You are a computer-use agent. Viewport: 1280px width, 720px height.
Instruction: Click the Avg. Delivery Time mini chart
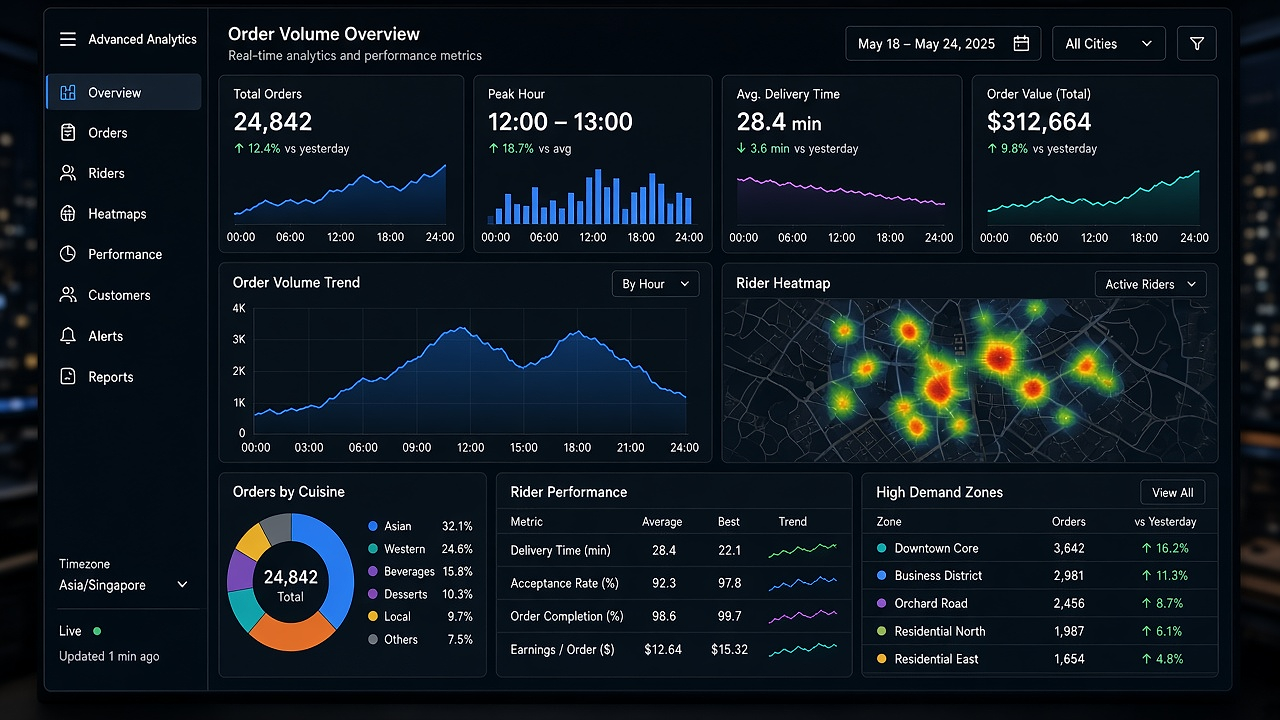click(x=841, y=200)
